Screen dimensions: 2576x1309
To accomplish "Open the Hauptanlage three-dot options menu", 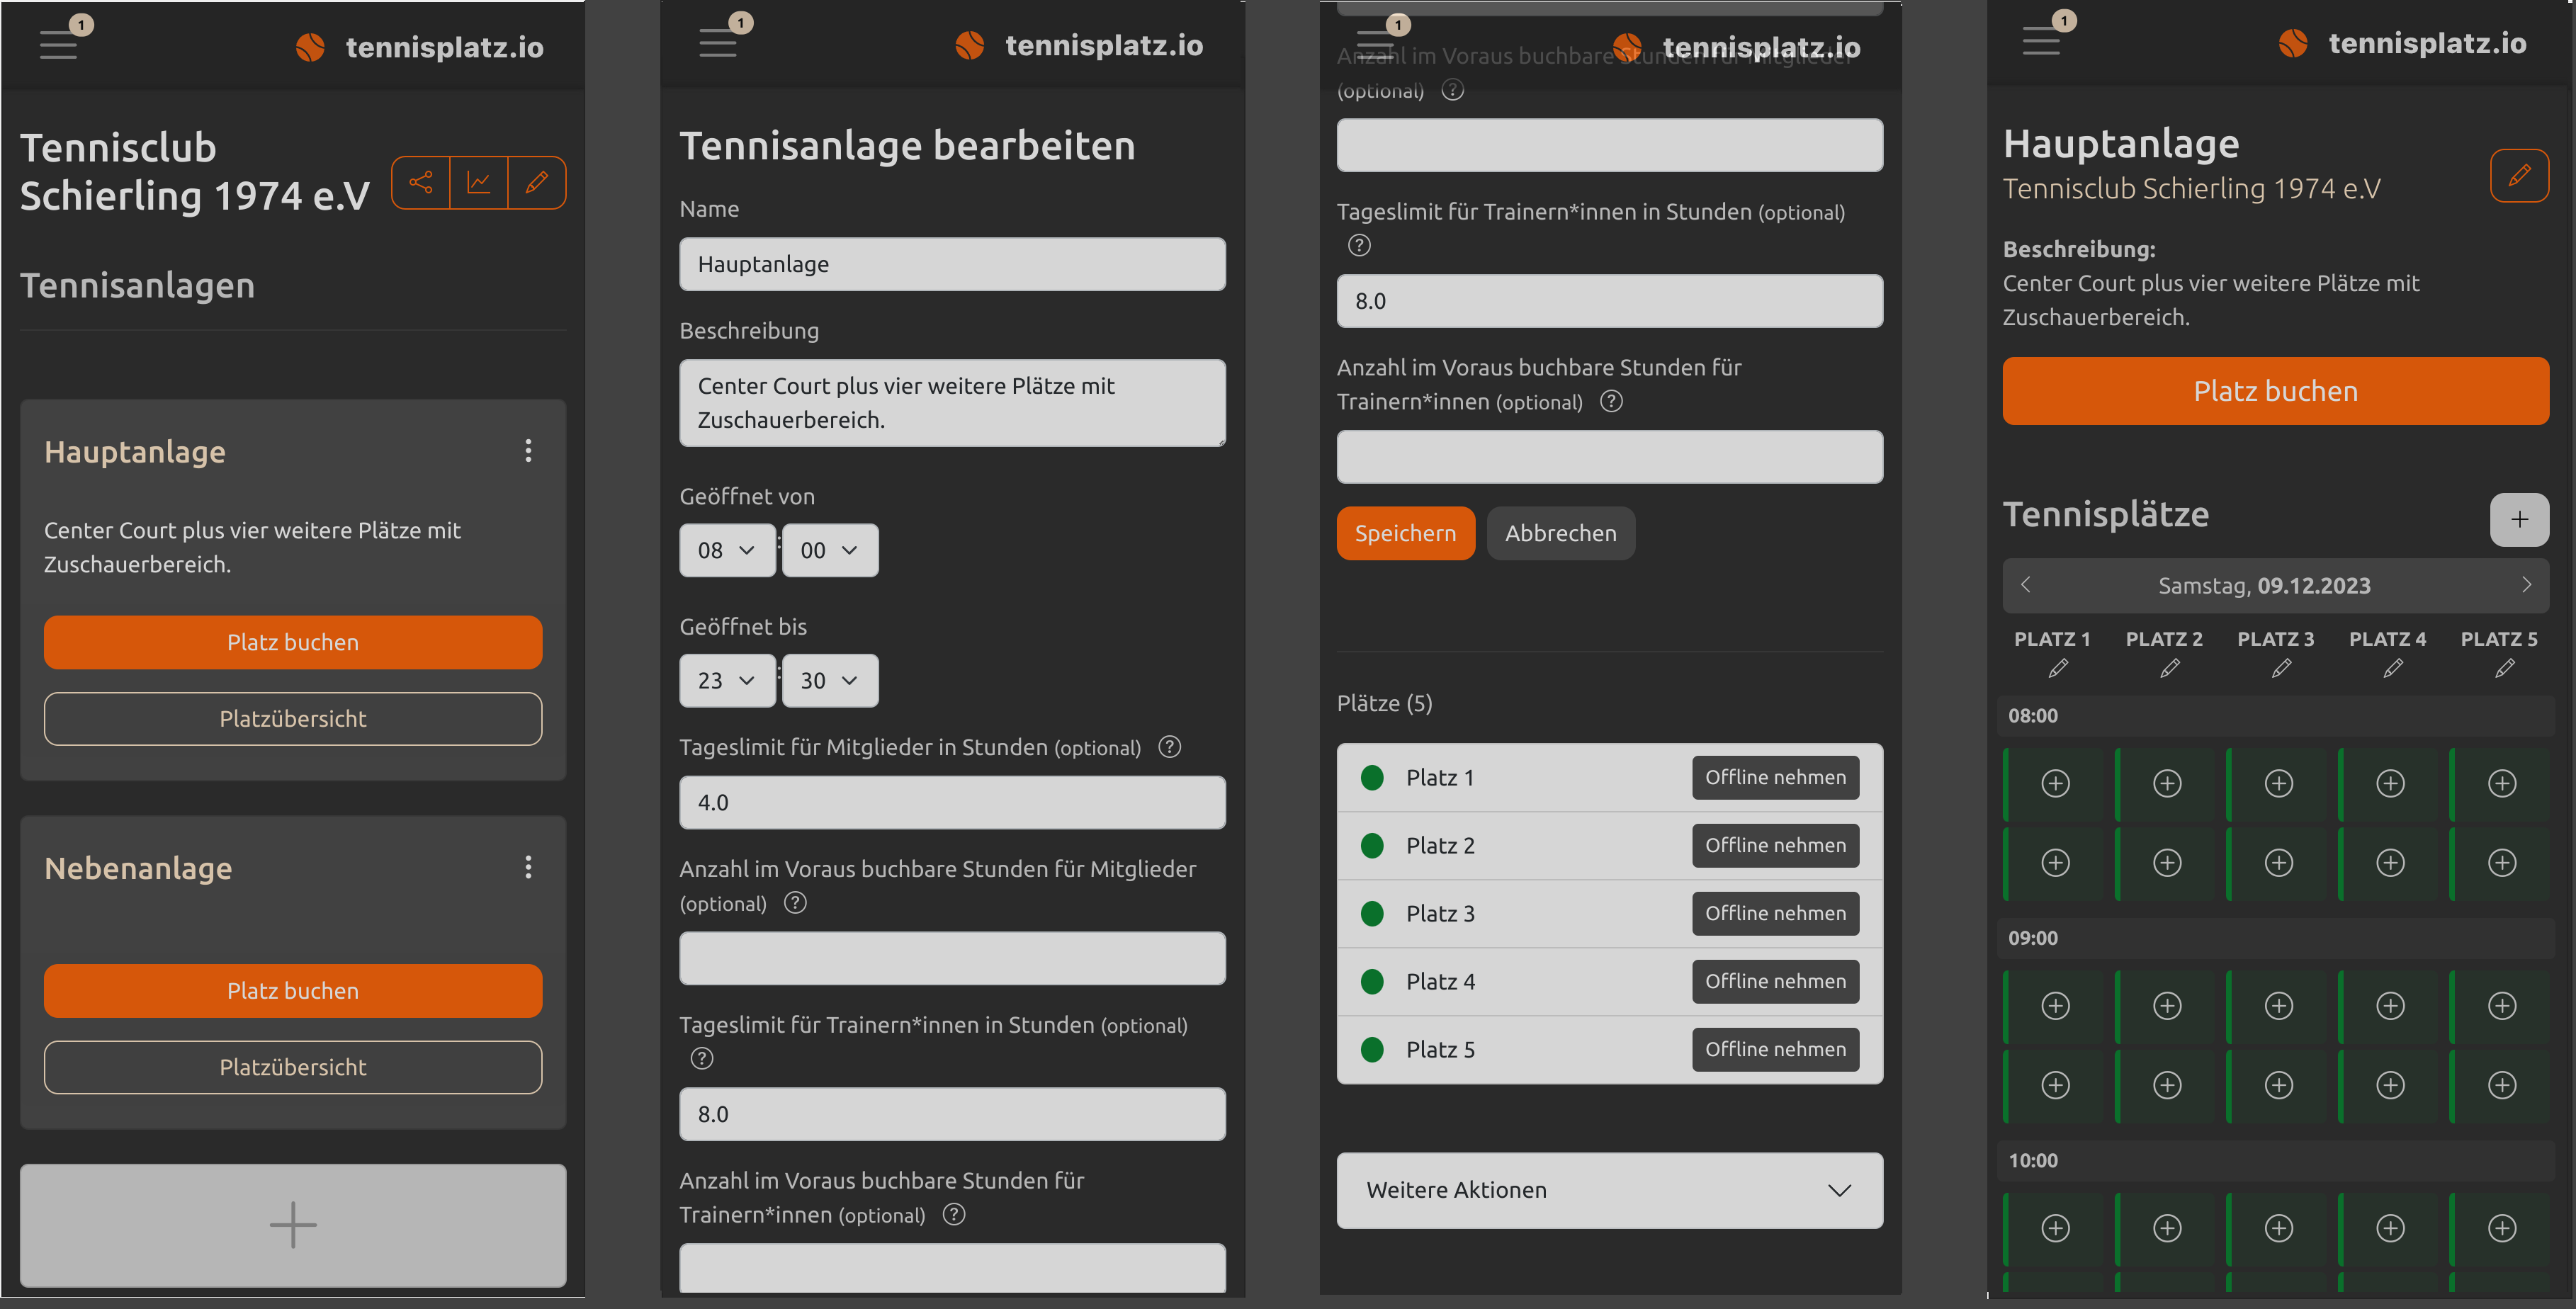I will tap(528, 451).
